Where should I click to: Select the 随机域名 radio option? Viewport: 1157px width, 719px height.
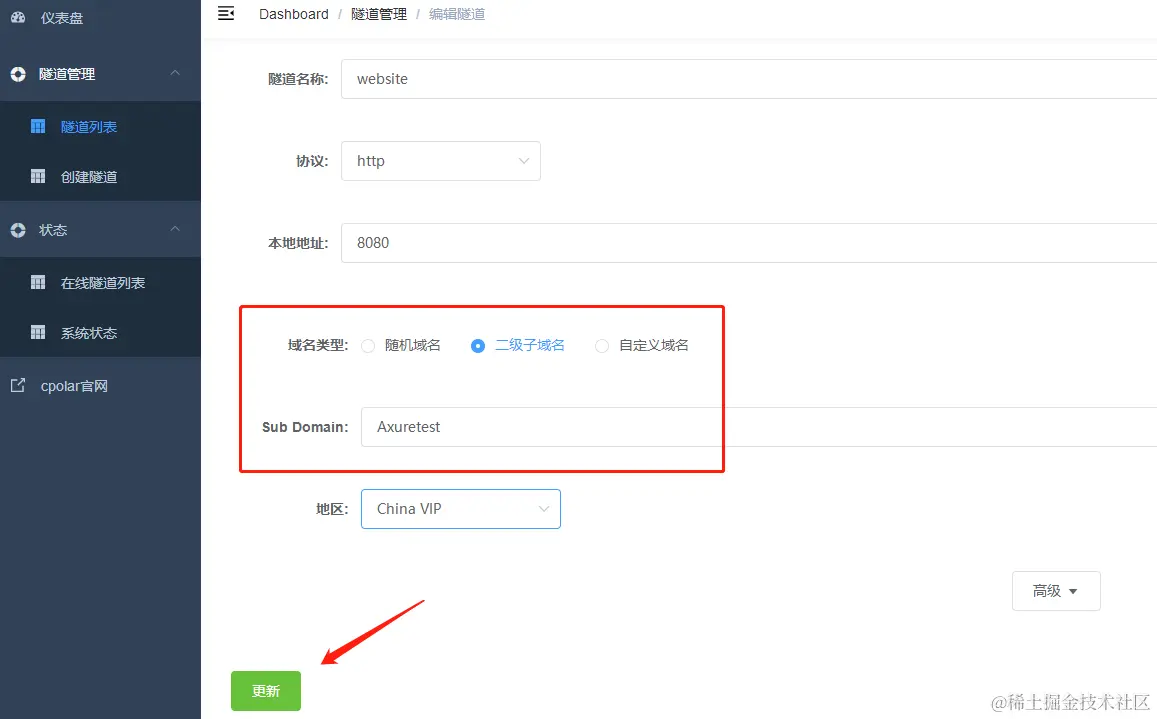click(367, 345)
